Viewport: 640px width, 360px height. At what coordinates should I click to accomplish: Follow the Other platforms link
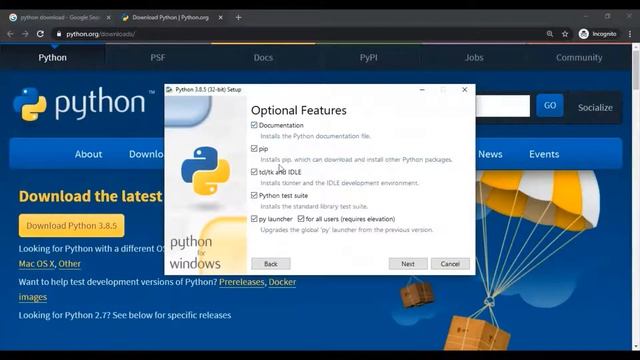69,264
